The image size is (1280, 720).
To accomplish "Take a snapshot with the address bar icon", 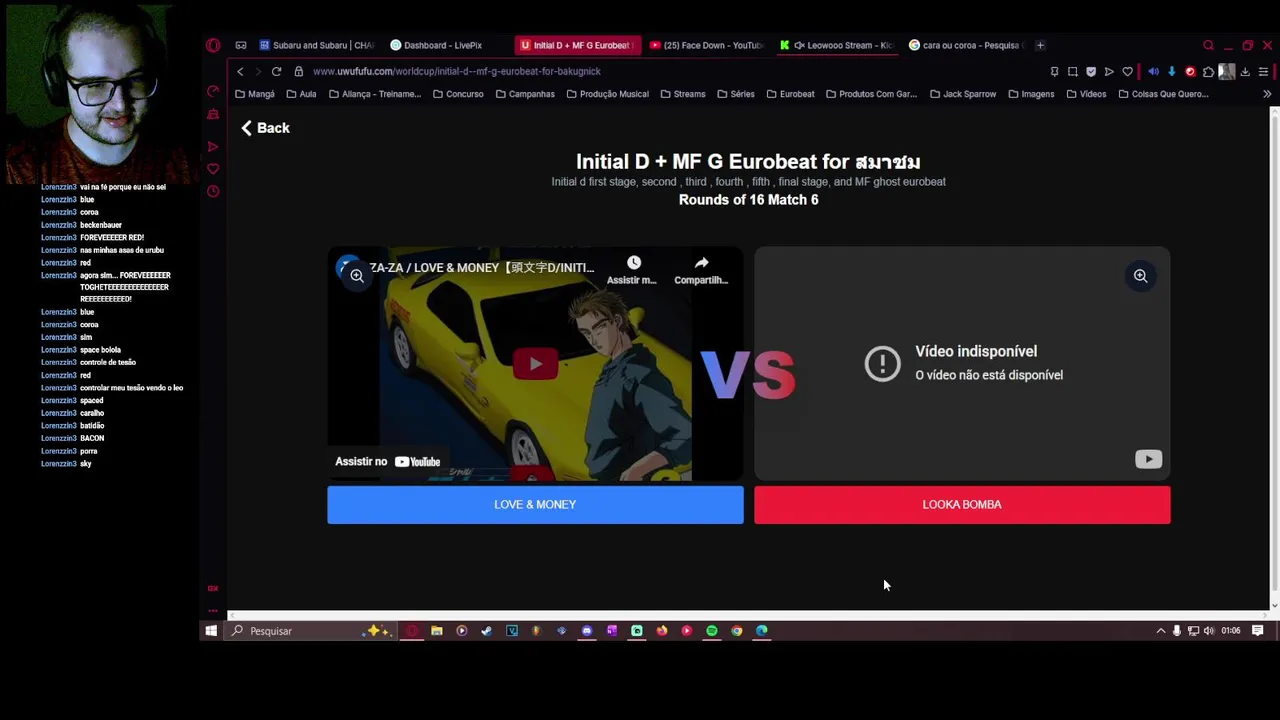I will (1072, 71).
